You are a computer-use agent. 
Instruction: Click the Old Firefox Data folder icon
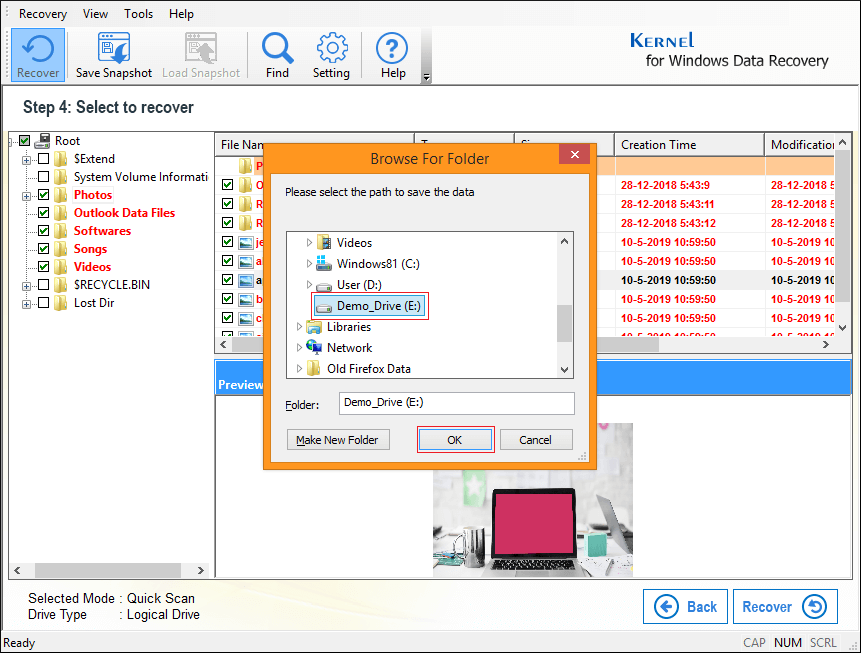coord(314,369)
